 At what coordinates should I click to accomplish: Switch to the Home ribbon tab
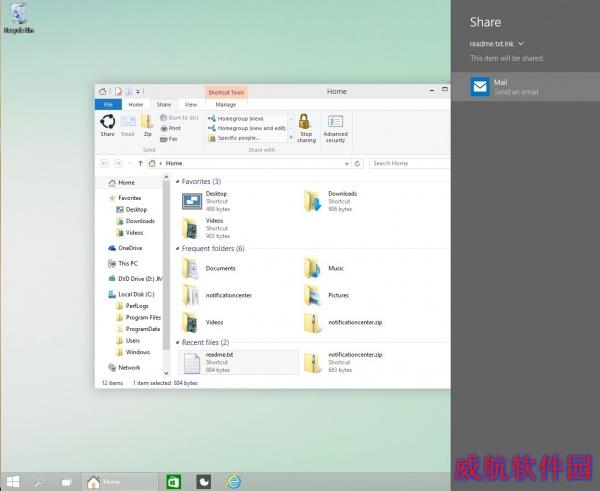coord(135,104)
